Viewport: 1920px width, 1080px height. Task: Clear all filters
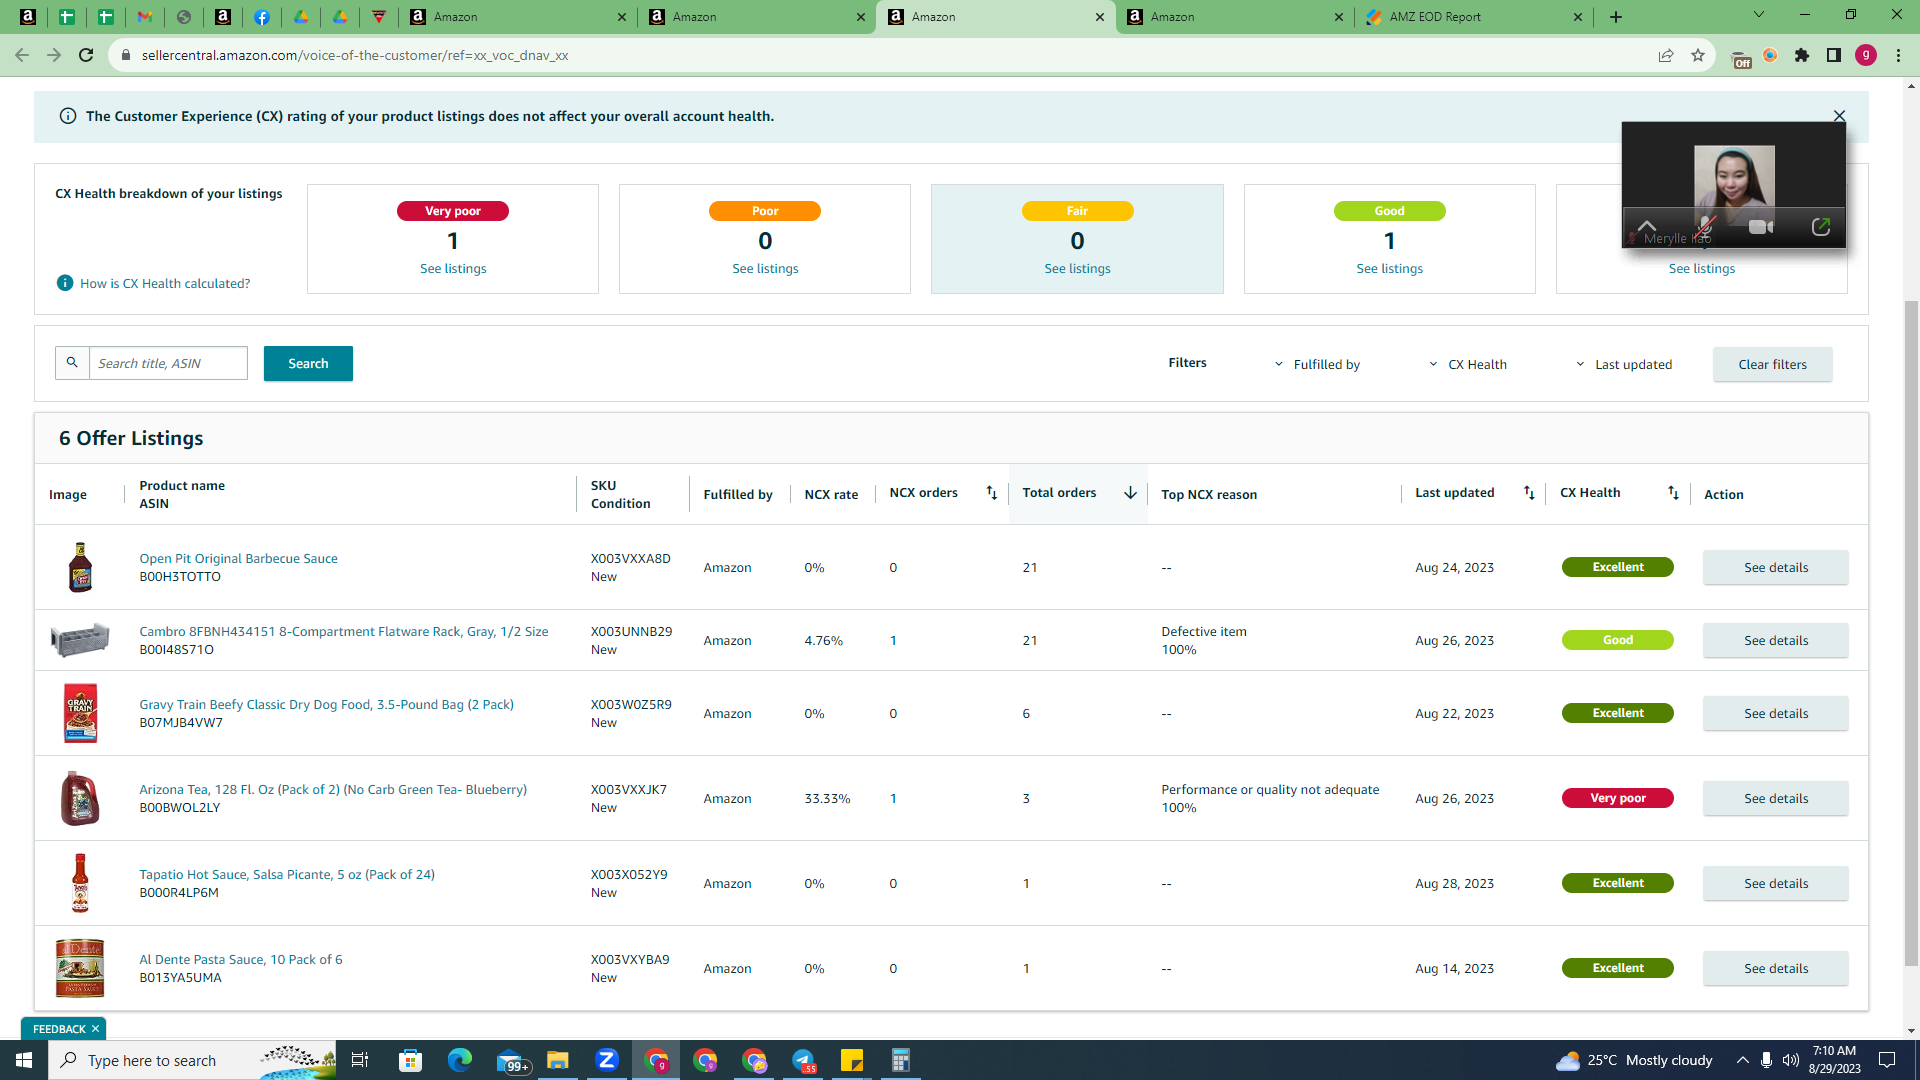coord(1772,364)
